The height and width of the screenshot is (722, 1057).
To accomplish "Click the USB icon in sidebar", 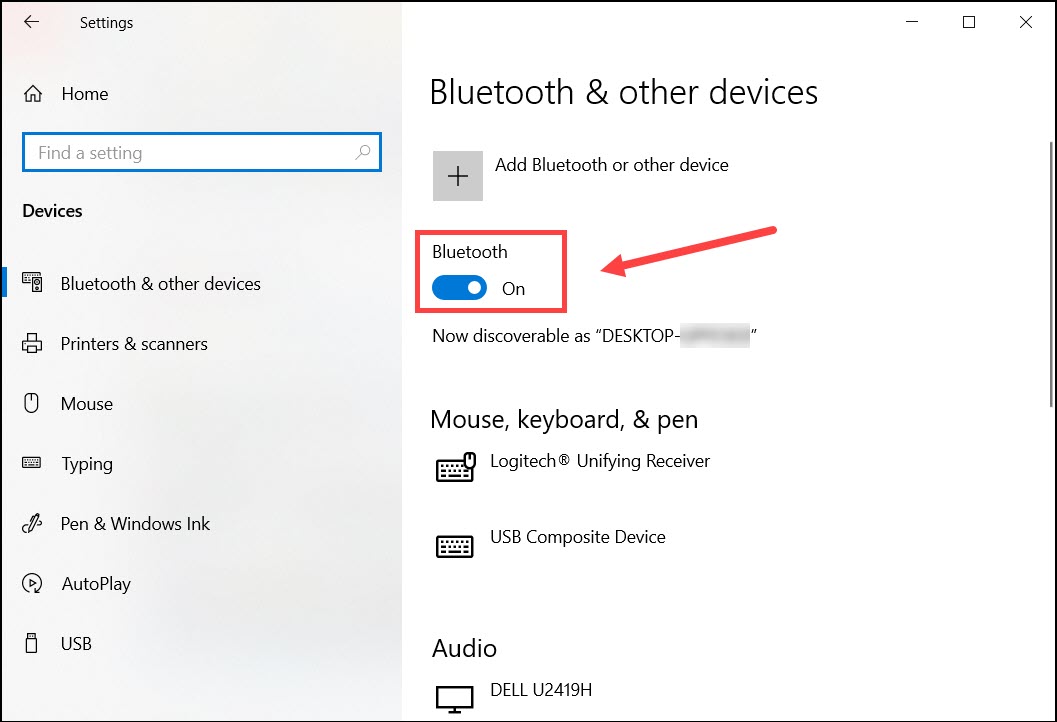I will point(31,643).
